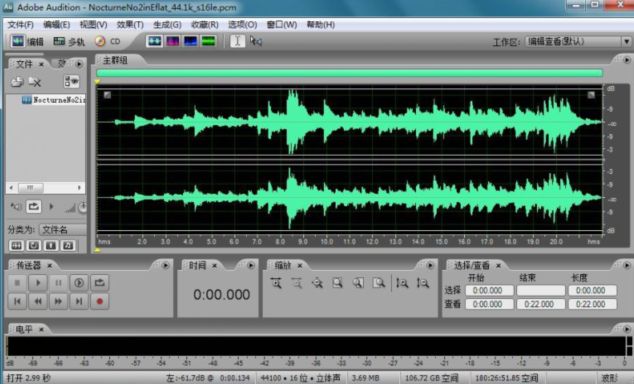
Task: Open the 视图(V) menu
Action: click(x=93, y=25)
